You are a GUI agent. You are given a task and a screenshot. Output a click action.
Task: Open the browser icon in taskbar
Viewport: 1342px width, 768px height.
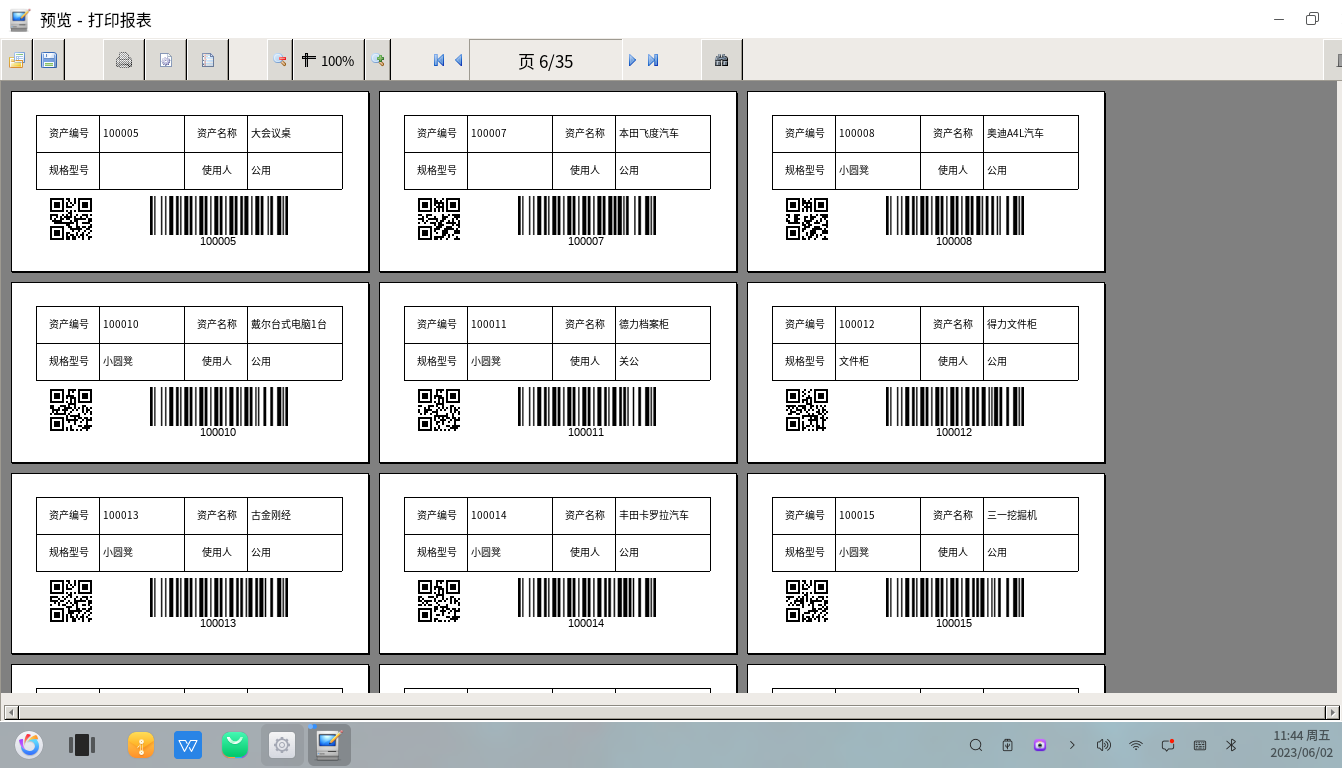(x=29, y=745)
